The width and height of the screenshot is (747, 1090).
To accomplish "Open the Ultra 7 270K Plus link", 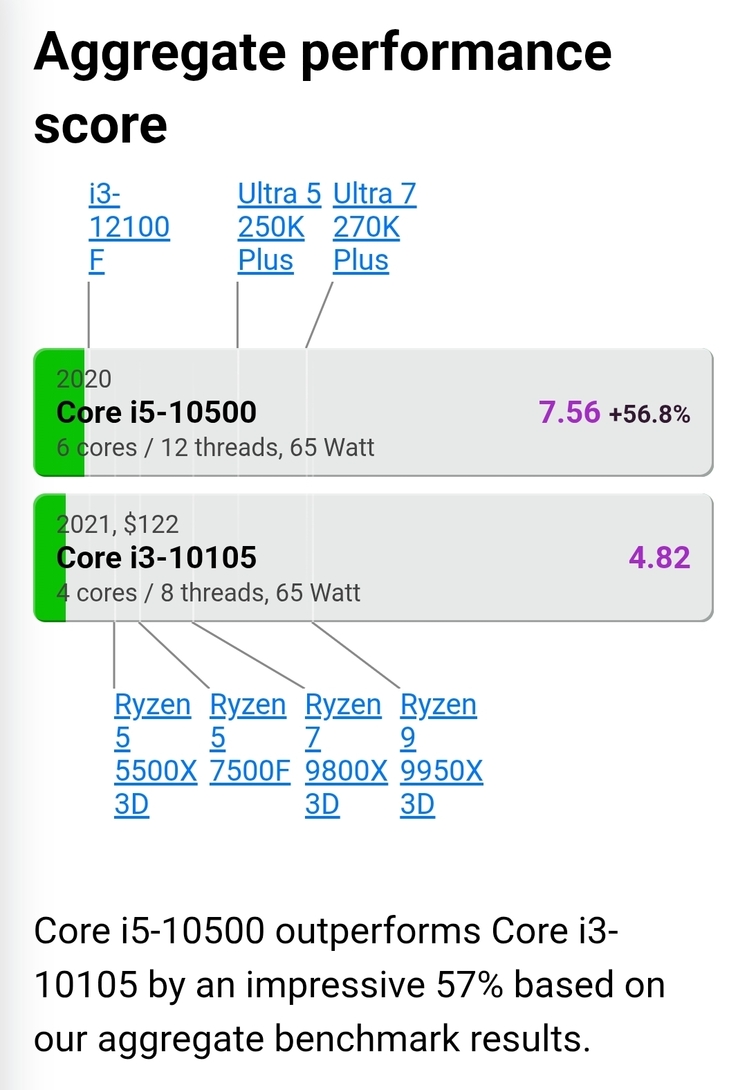I will click(x=375, y=227).
